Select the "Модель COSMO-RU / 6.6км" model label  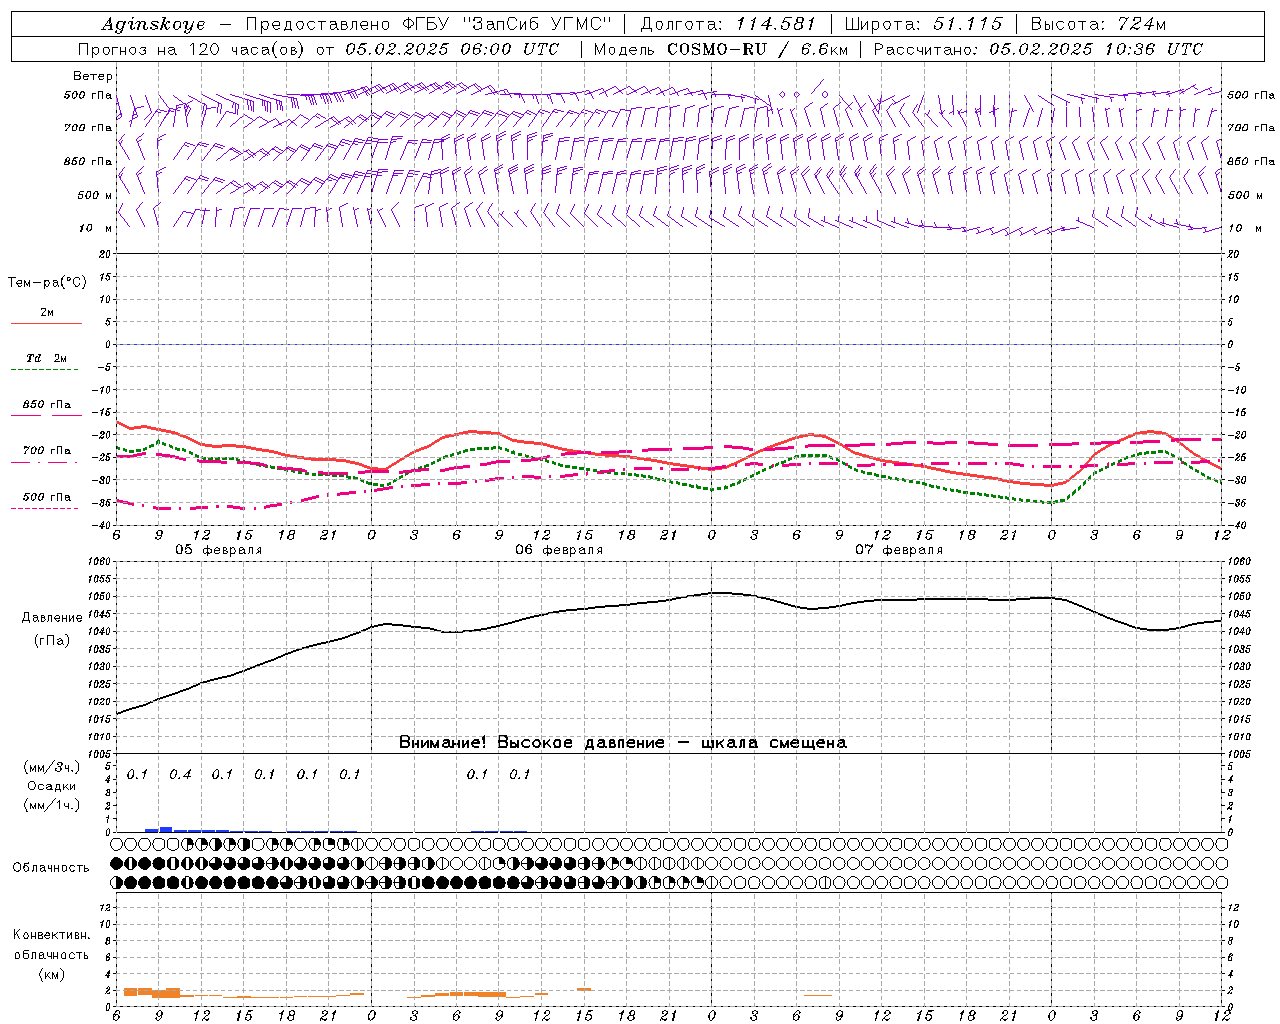pos(723,49)
